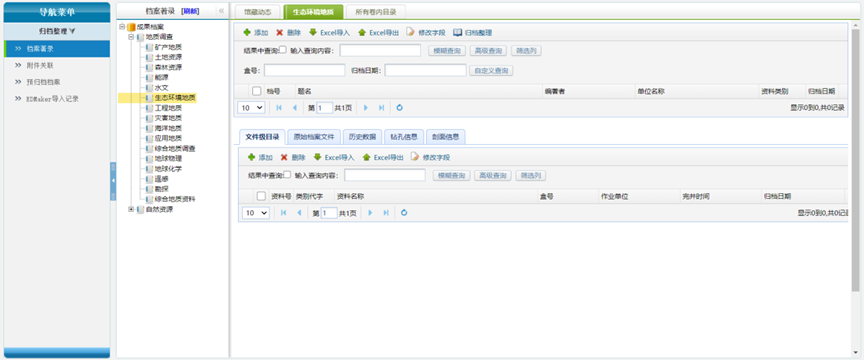Enable 结果中查询 checkbox in the top search bar

click(283, 50)
